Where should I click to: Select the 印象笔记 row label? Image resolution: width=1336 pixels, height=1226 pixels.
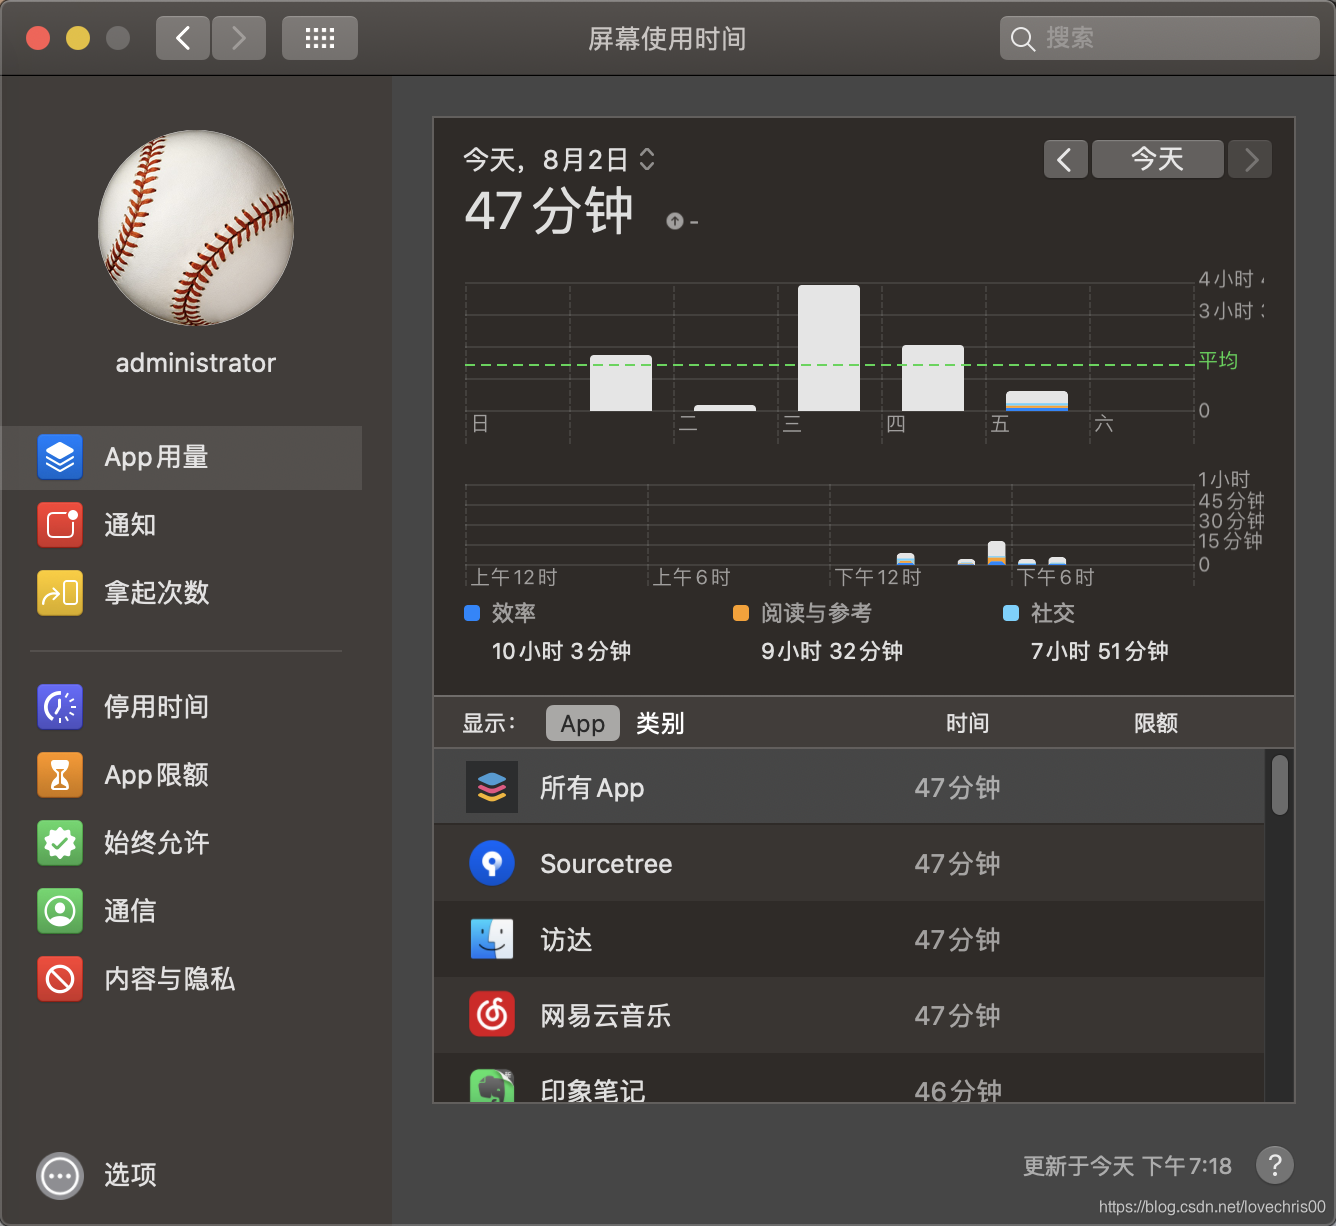592,1090
